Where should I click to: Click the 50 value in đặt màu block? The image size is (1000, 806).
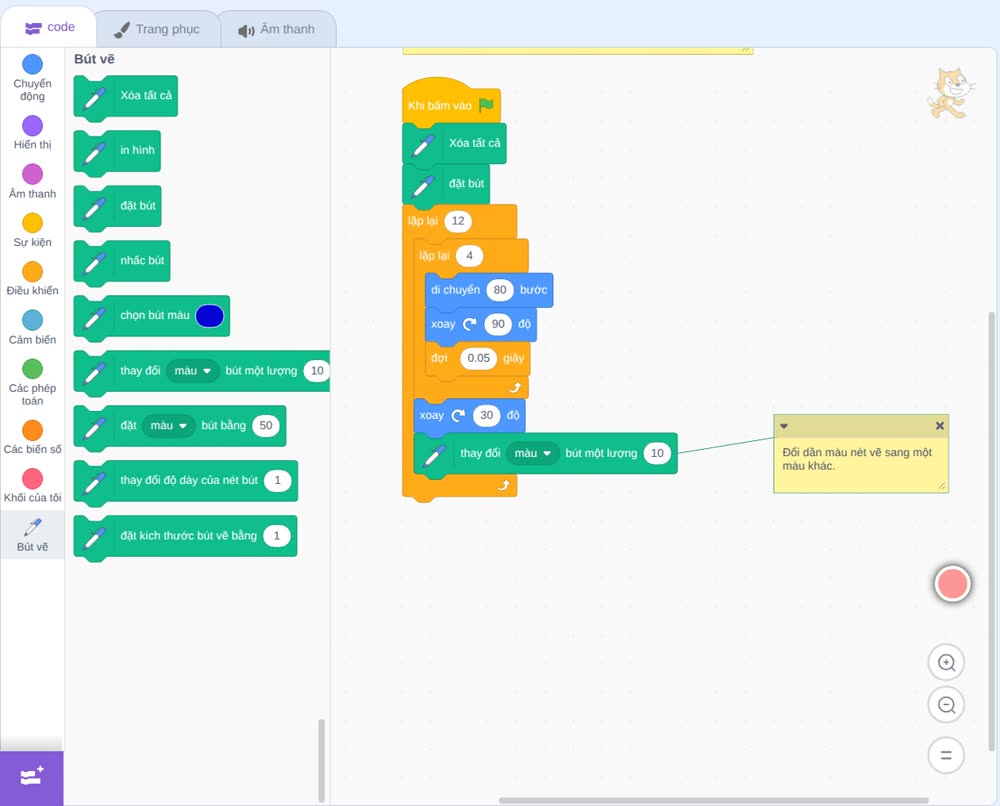(266, 425)
